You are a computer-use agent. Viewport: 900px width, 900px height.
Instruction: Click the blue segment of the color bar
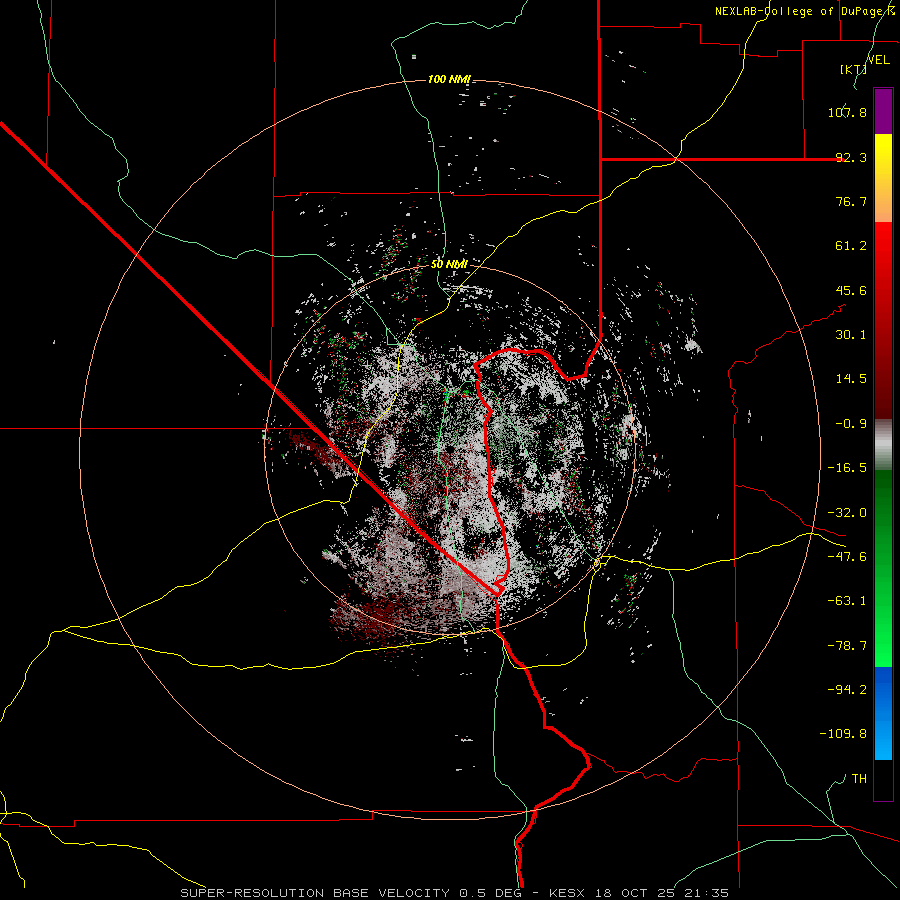883,713
